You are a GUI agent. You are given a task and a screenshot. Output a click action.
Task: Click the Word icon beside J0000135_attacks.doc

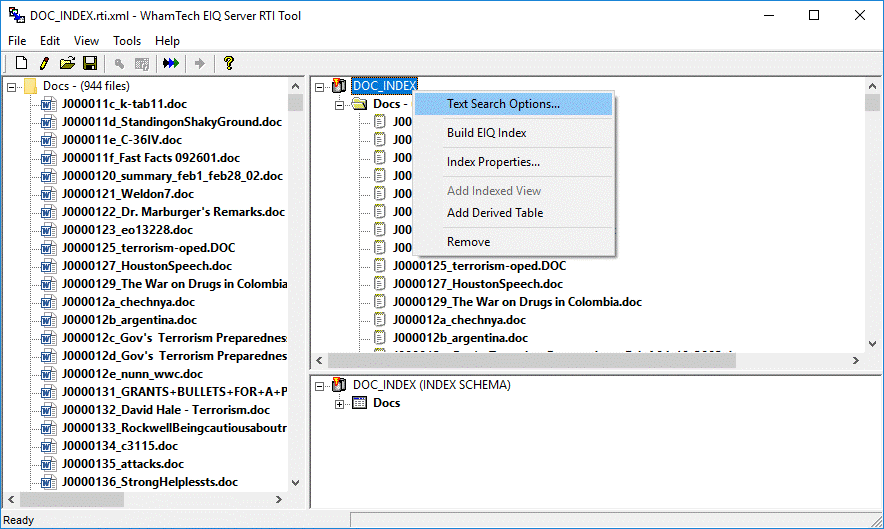pos(49,464)
